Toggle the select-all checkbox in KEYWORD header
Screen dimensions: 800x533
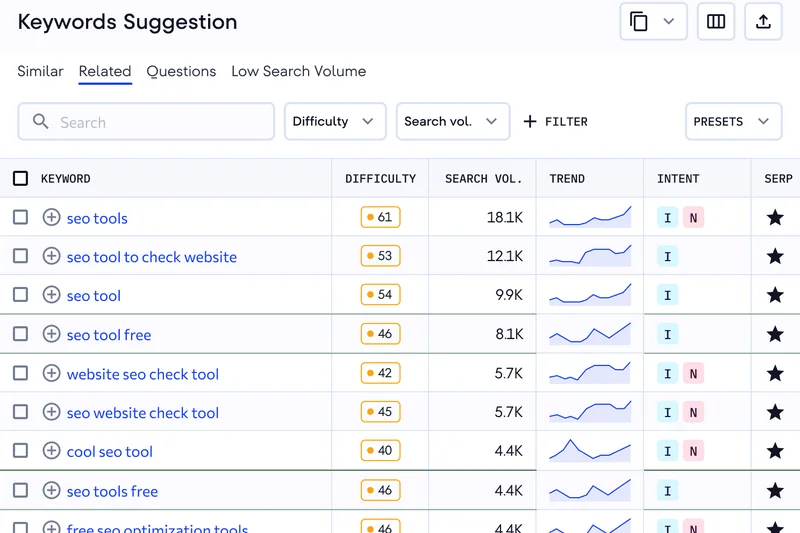coord(20,179)
